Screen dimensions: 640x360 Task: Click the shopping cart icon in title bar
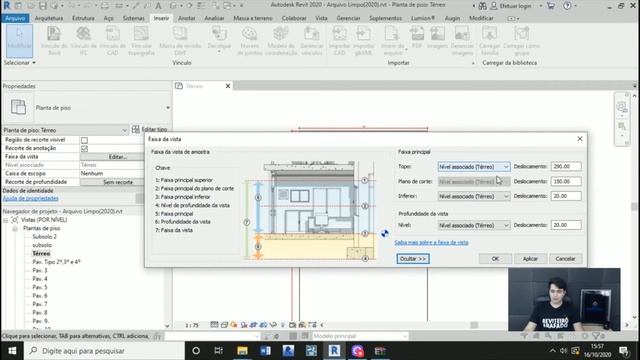click(551, 6)
